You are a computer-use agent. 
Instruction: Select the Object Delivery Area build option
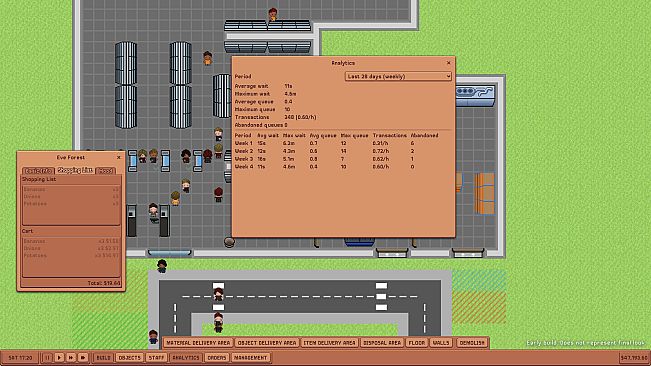coord(267,343)
